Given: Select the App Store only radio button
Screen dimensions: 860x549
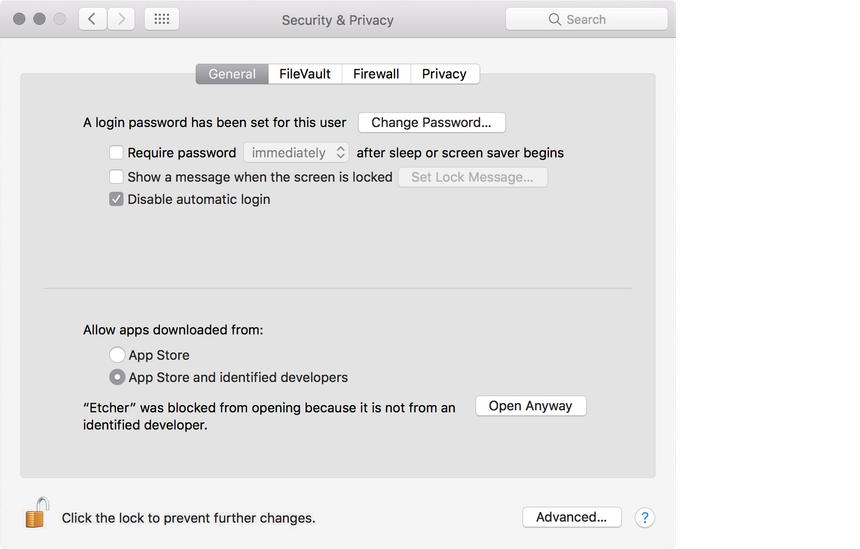Looking at the screenshot, I should point(117,355).
